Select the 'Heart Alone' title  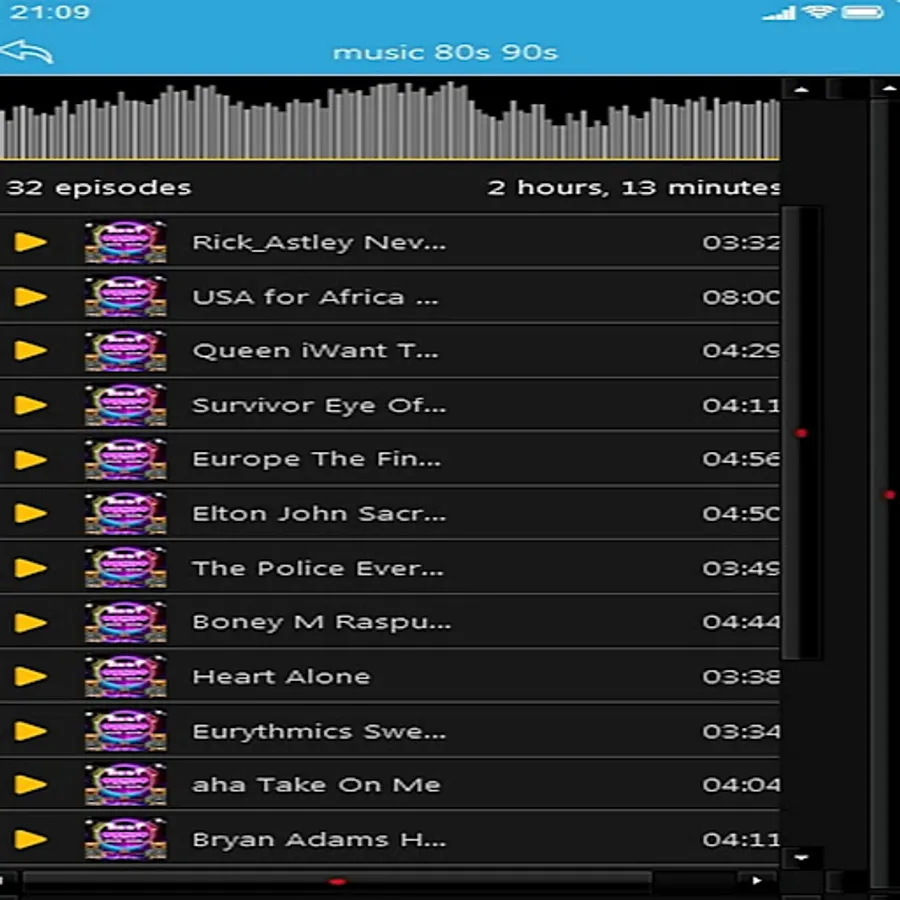click(x=281, y=677)
